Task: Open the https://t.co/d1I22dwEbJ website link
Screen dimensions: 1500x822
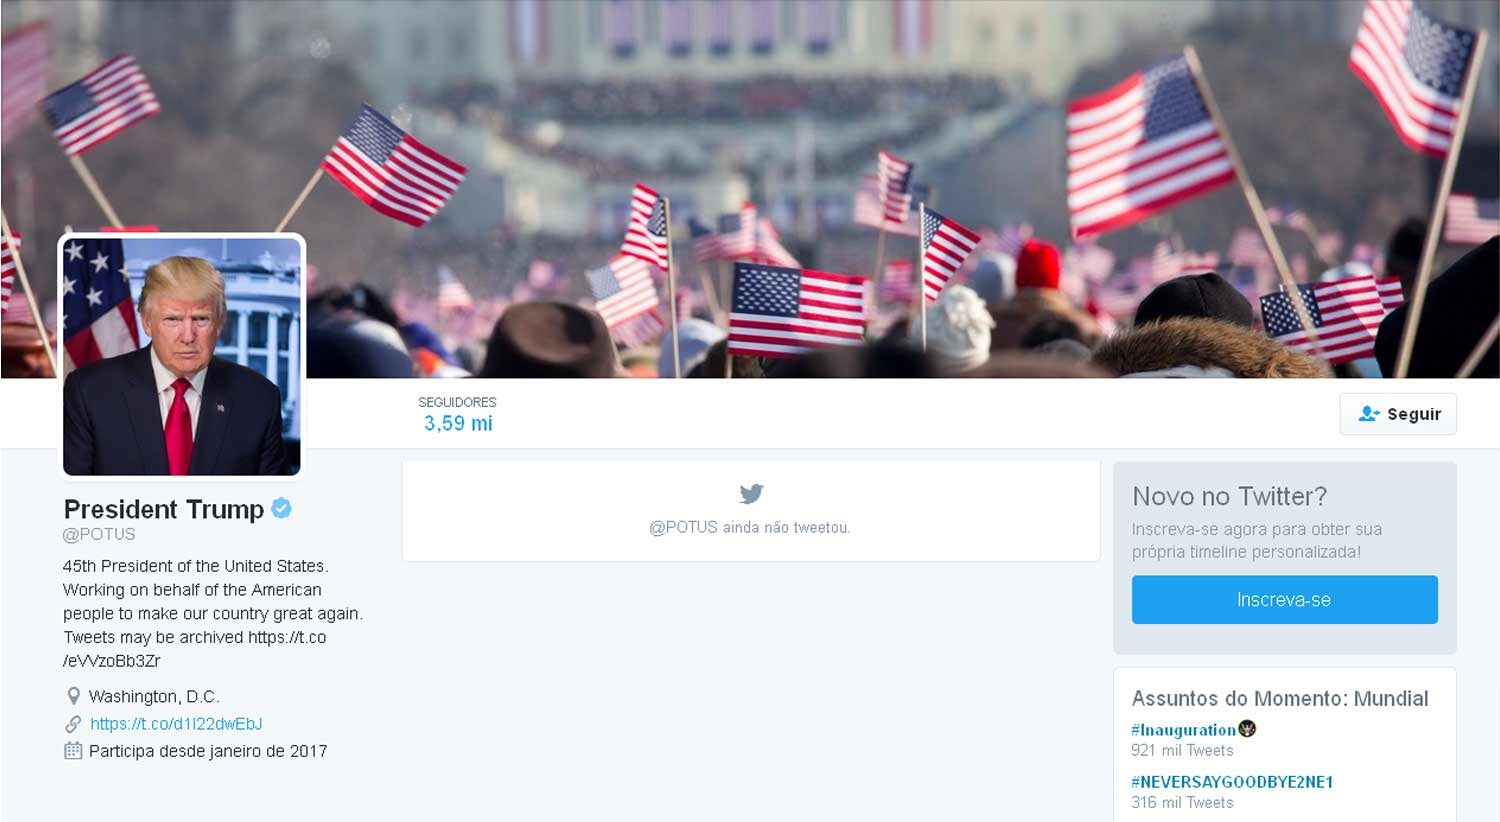Action: click(176, 724)
